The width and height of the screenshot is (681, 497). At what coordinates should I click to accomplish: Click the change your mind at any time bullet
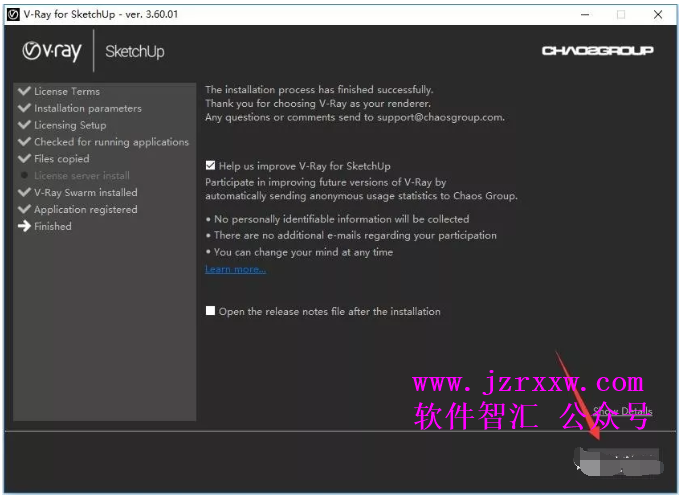click(x=299, y=252)
